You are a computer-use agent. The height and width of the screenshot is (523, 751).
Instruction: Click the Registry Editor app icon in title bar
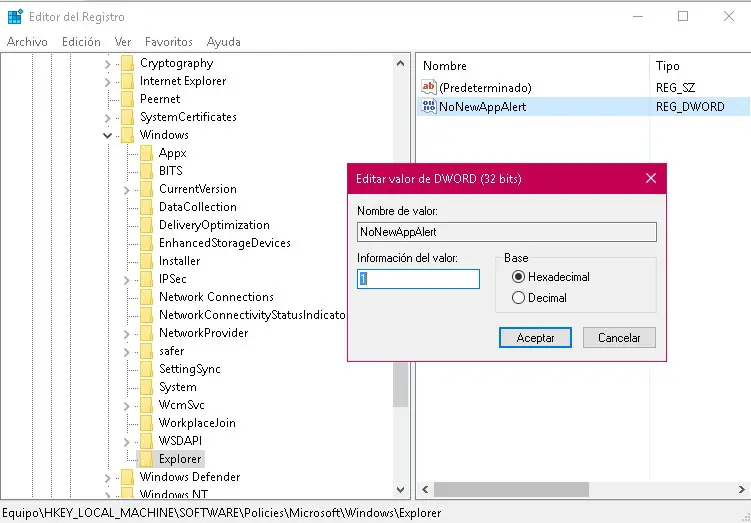coord(15,16)
